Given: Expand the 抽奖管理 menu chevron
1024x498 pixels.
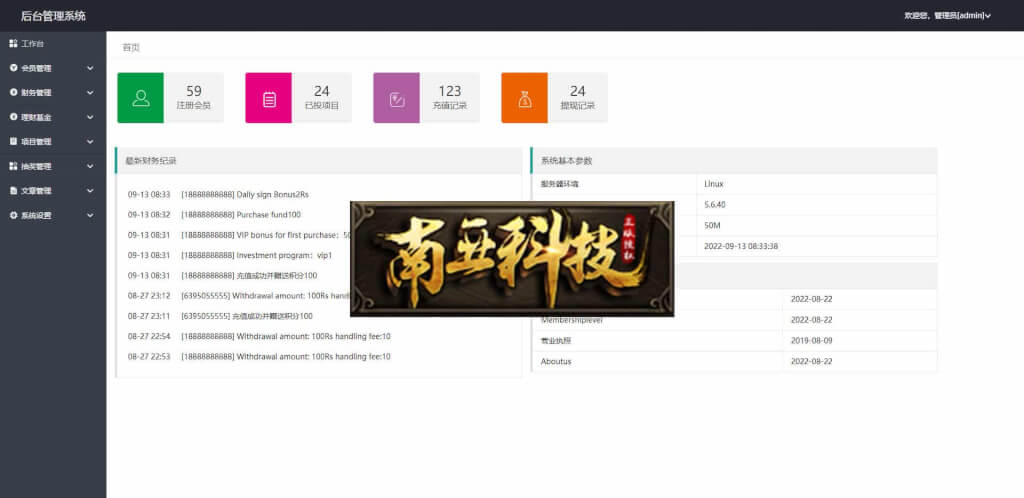Looking at the screenshot, I should 90,166.
